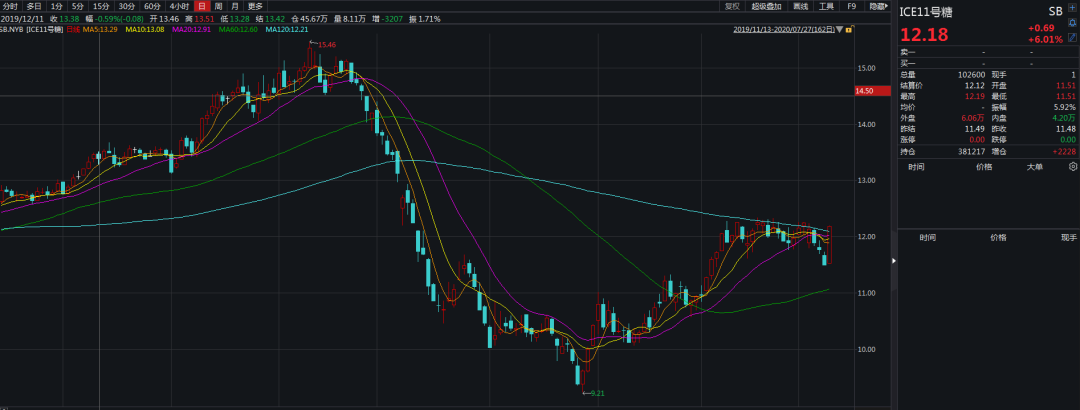Click the 现手 column header in lower list

[x=1068, y=238]
